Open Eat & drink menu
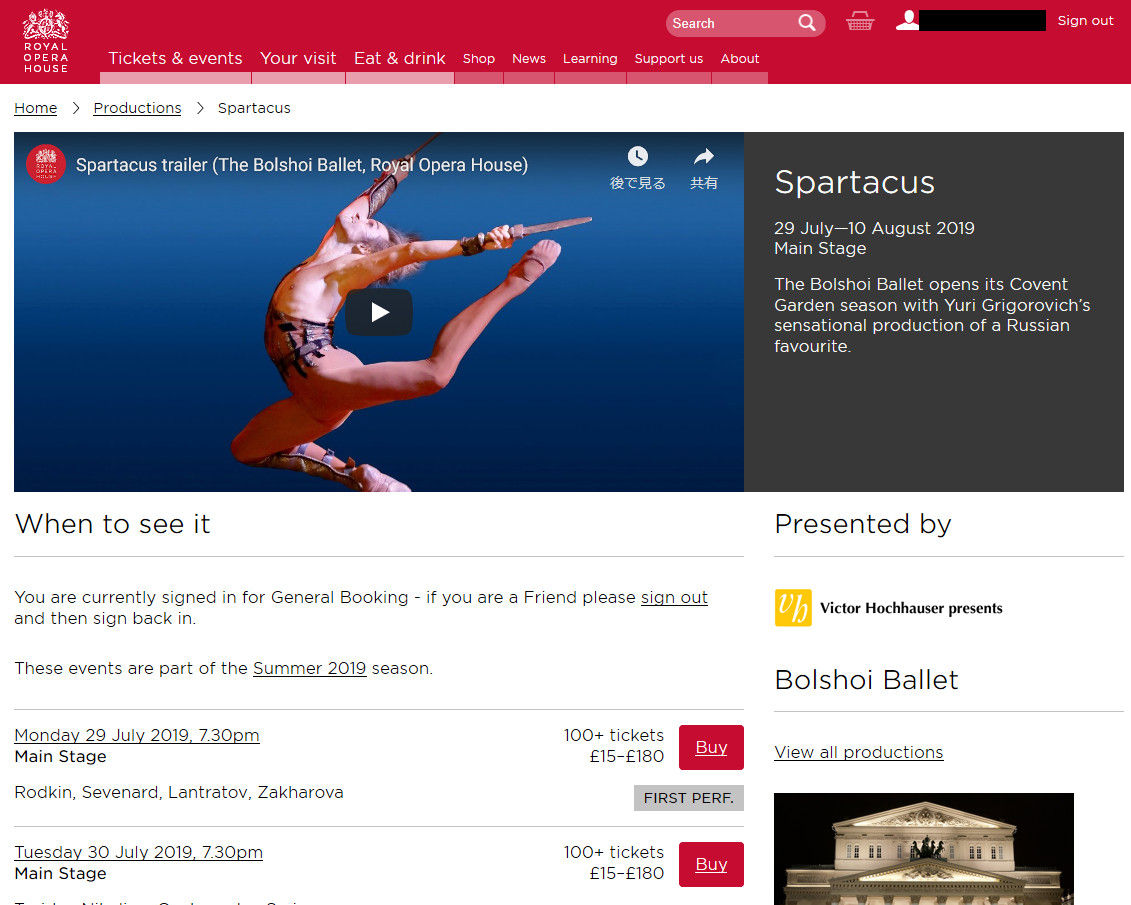This screenshot has width=1131, height=905. tap(400, 58)
